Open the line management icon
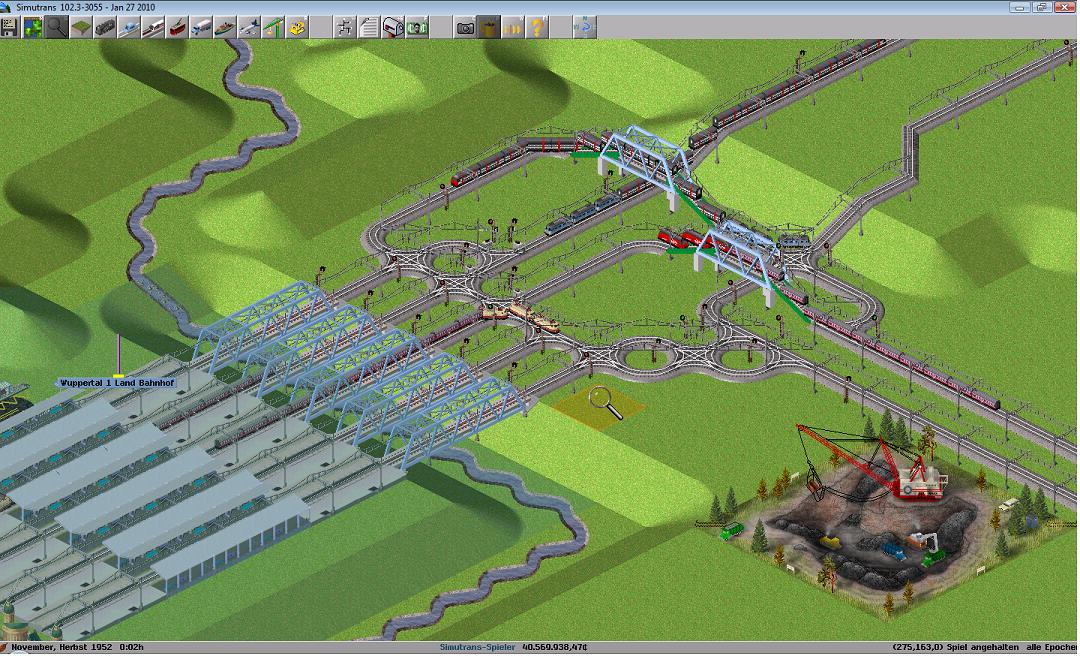This screenshot has width=1080, height=662. tap(345, 27)
